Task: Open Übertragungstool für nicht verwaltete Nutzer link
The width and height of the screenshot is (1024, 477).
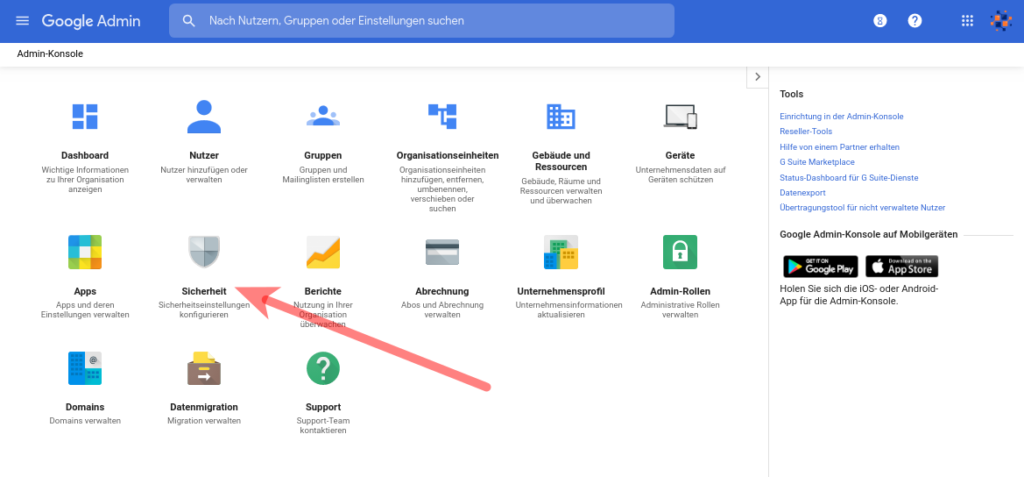Action: [x=863, y=208]
